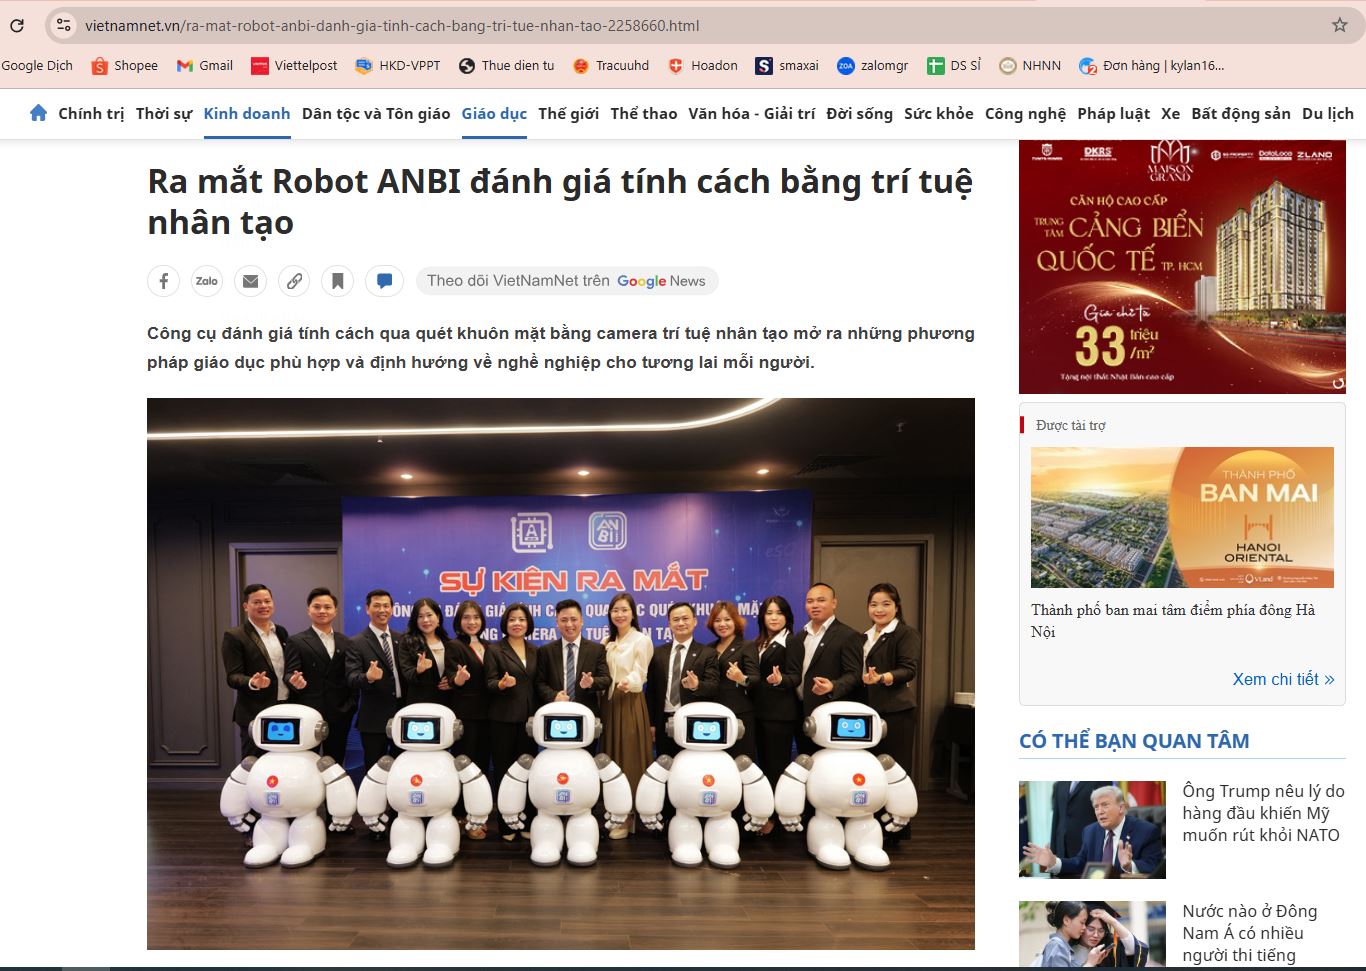
Task: Open the smaxai bookmark
Action: tap(787, 66)
